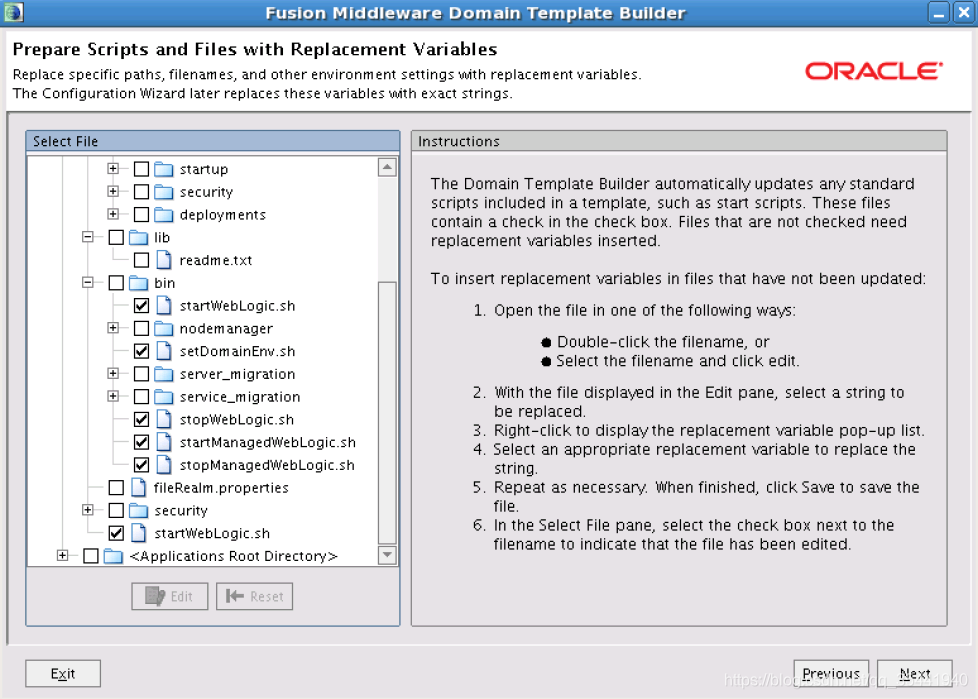Viewport: 978px width, 699px height.
Task: Click scroll down arrow in file tree
Action: pos(387,554)
